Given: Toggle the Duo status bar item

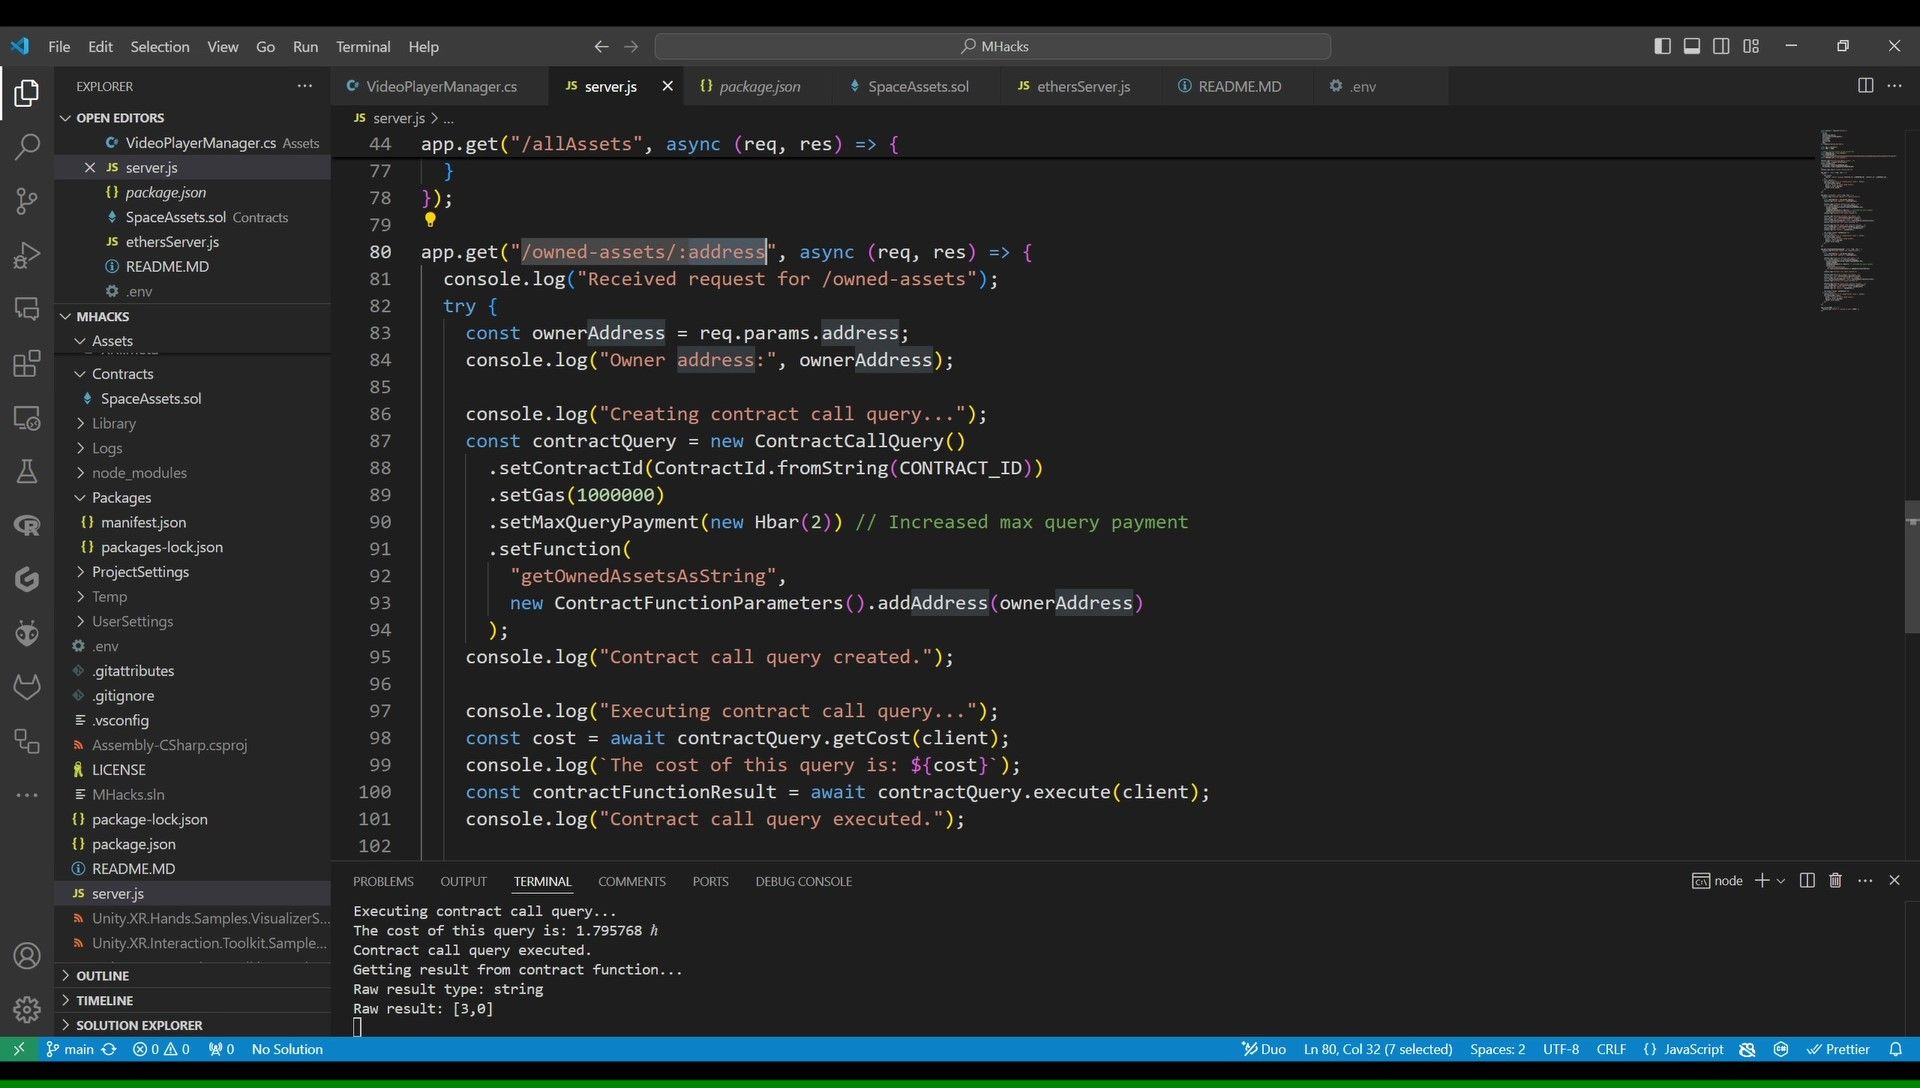Looking at the screenshot, I should tap(1264, 1049).
